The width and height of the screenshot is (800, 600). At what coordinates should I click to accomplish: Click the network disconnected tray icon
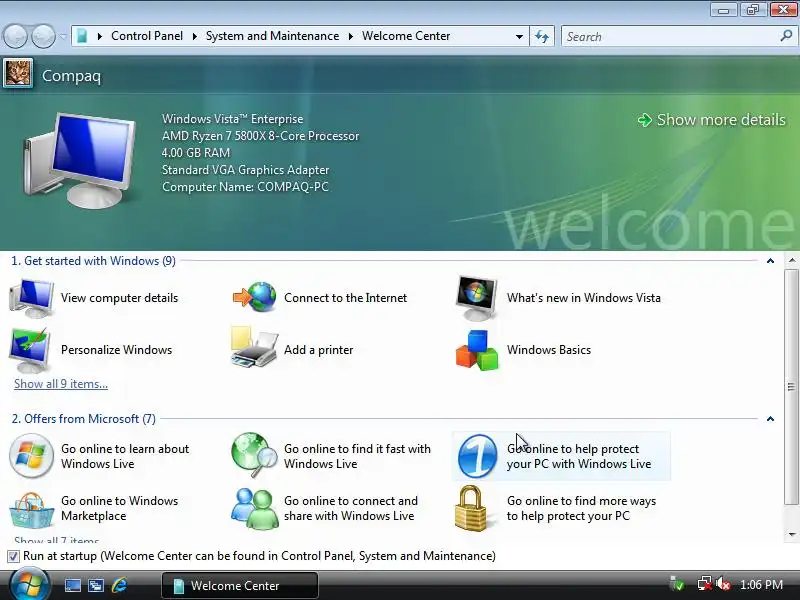tap(705, 584)
